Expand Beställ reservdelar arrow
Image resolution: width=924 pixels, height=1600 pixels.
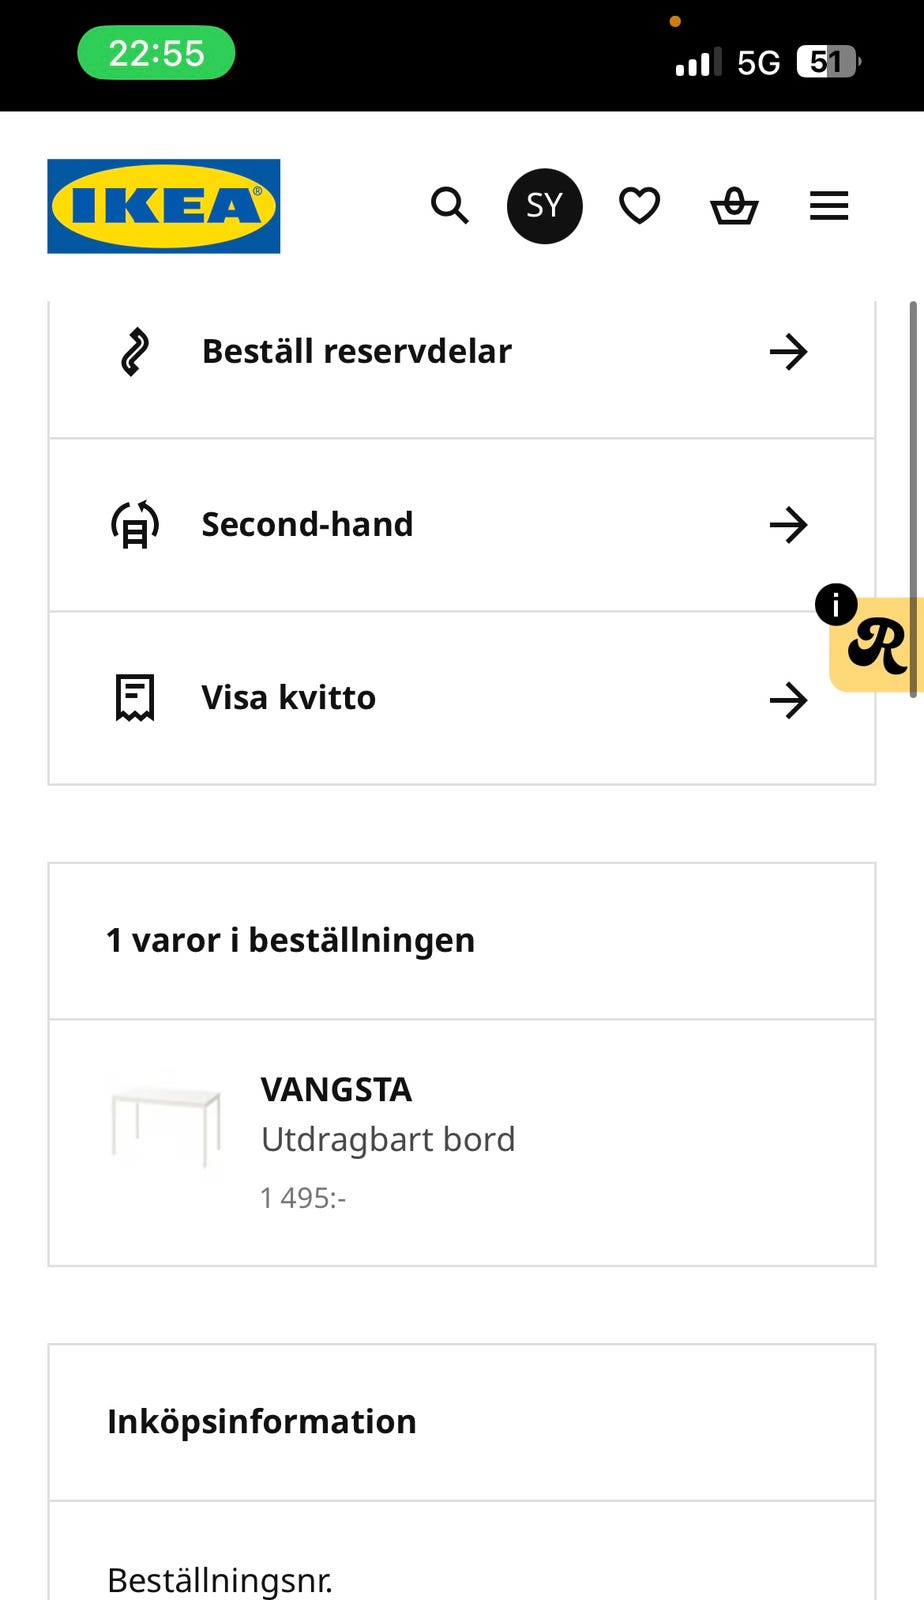tap(788, 352)
